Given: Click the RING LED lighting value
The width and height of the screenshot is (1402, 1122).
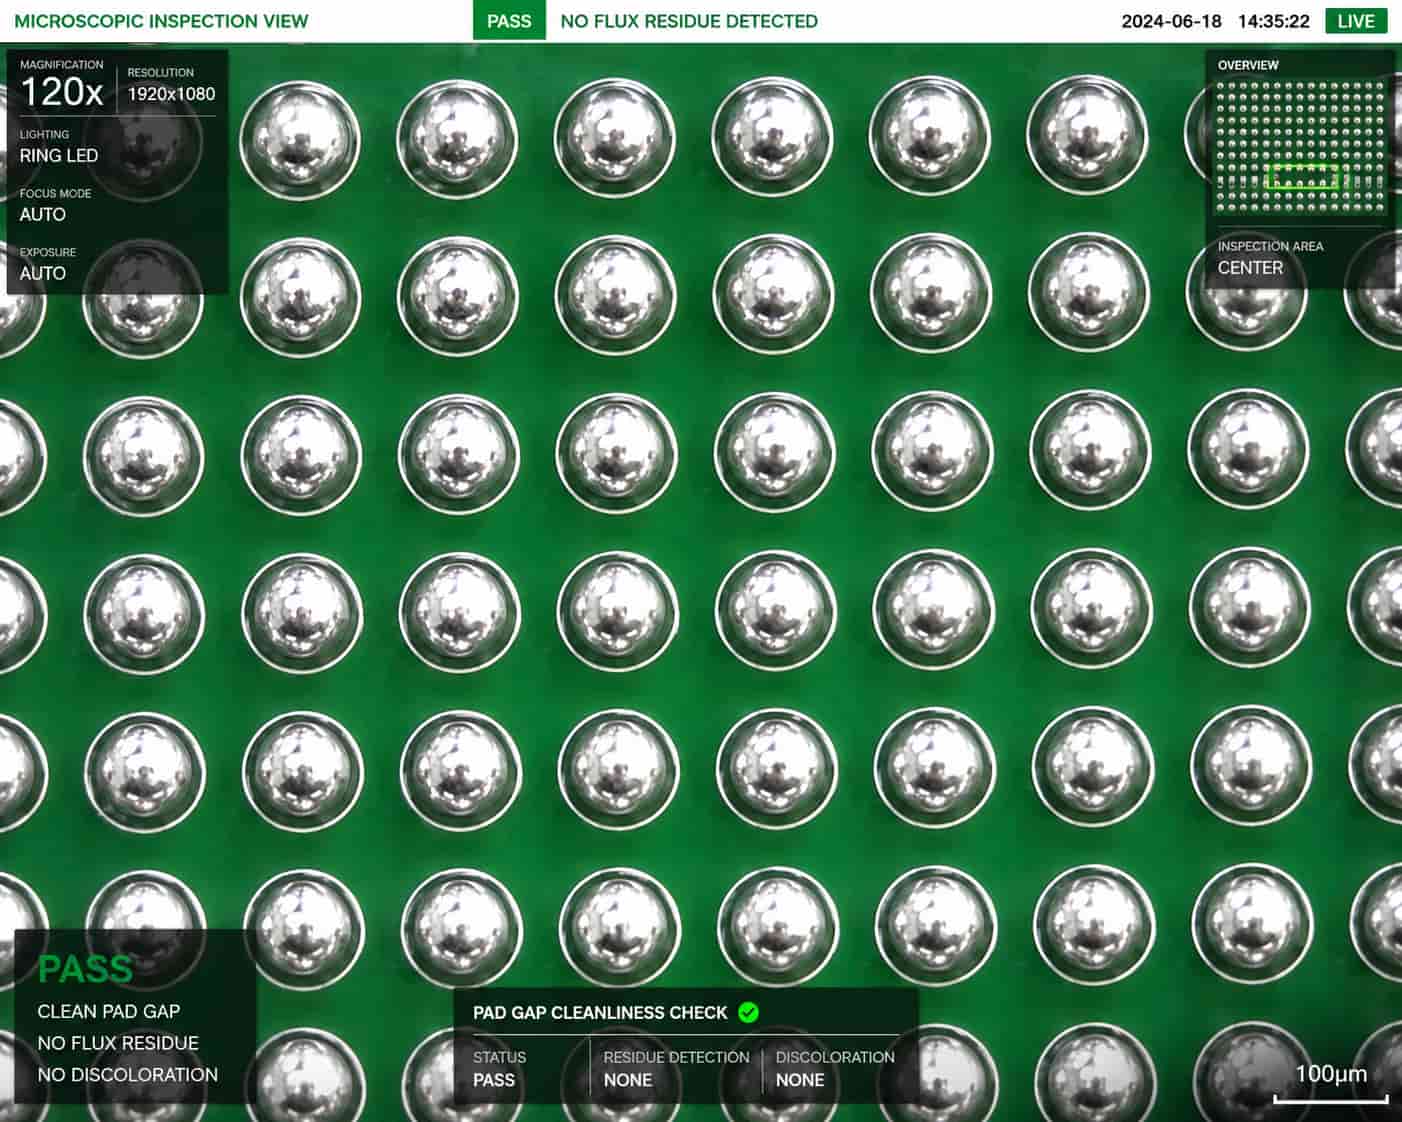Looking at the screenshot, I should (59, 155).
